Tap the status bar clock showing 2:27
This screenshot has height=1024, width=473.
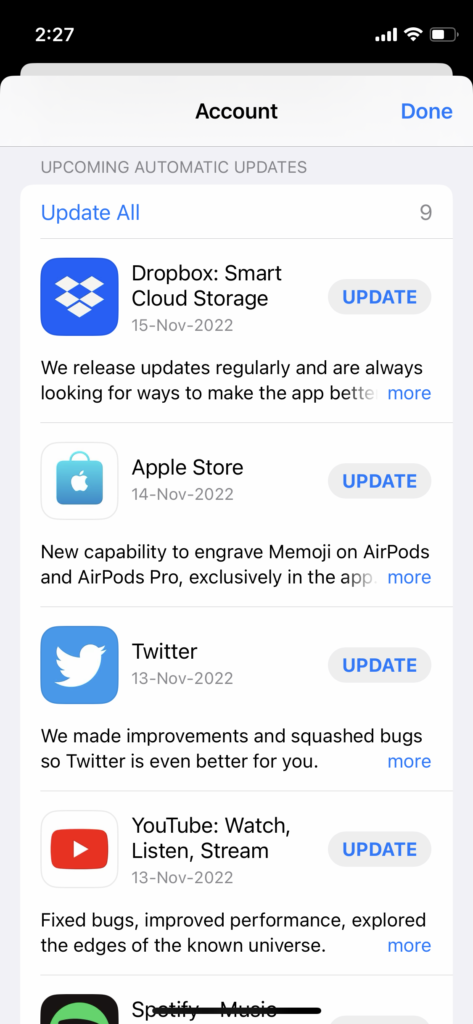pos(55,34)
